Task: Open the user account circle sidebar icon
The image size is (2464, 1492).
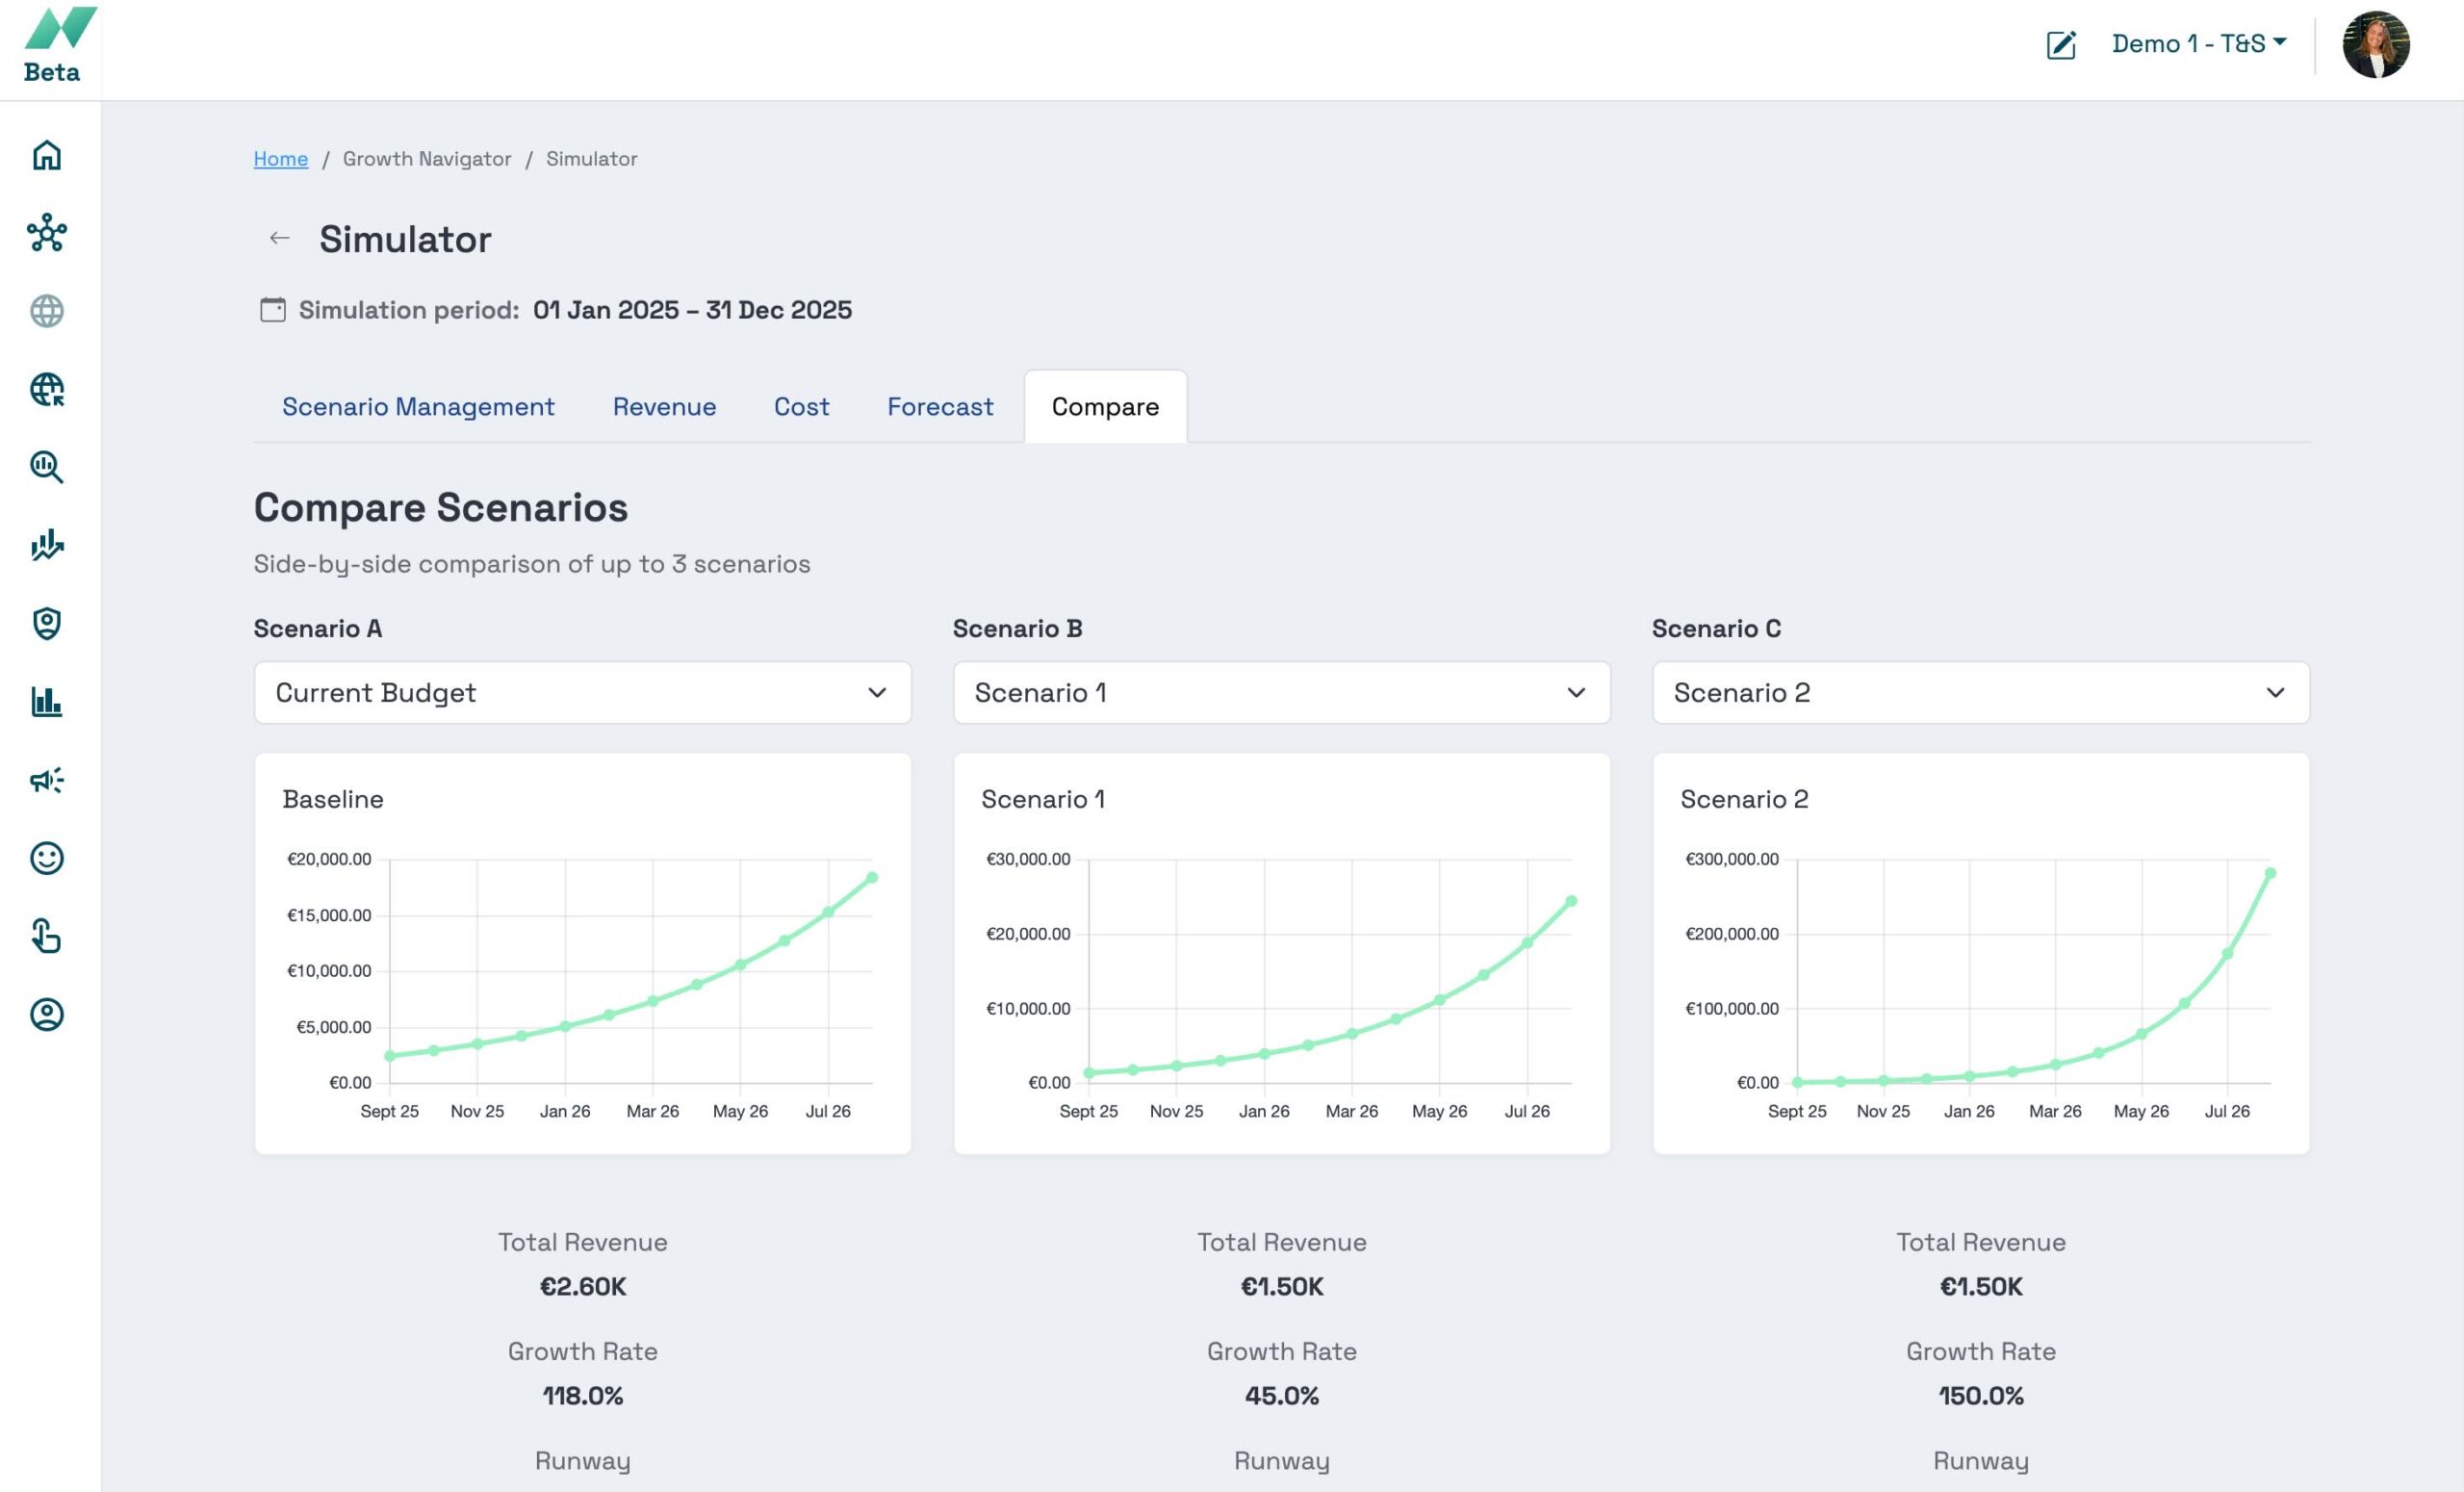Action: pyautogui.click(x=47, y=1014)
